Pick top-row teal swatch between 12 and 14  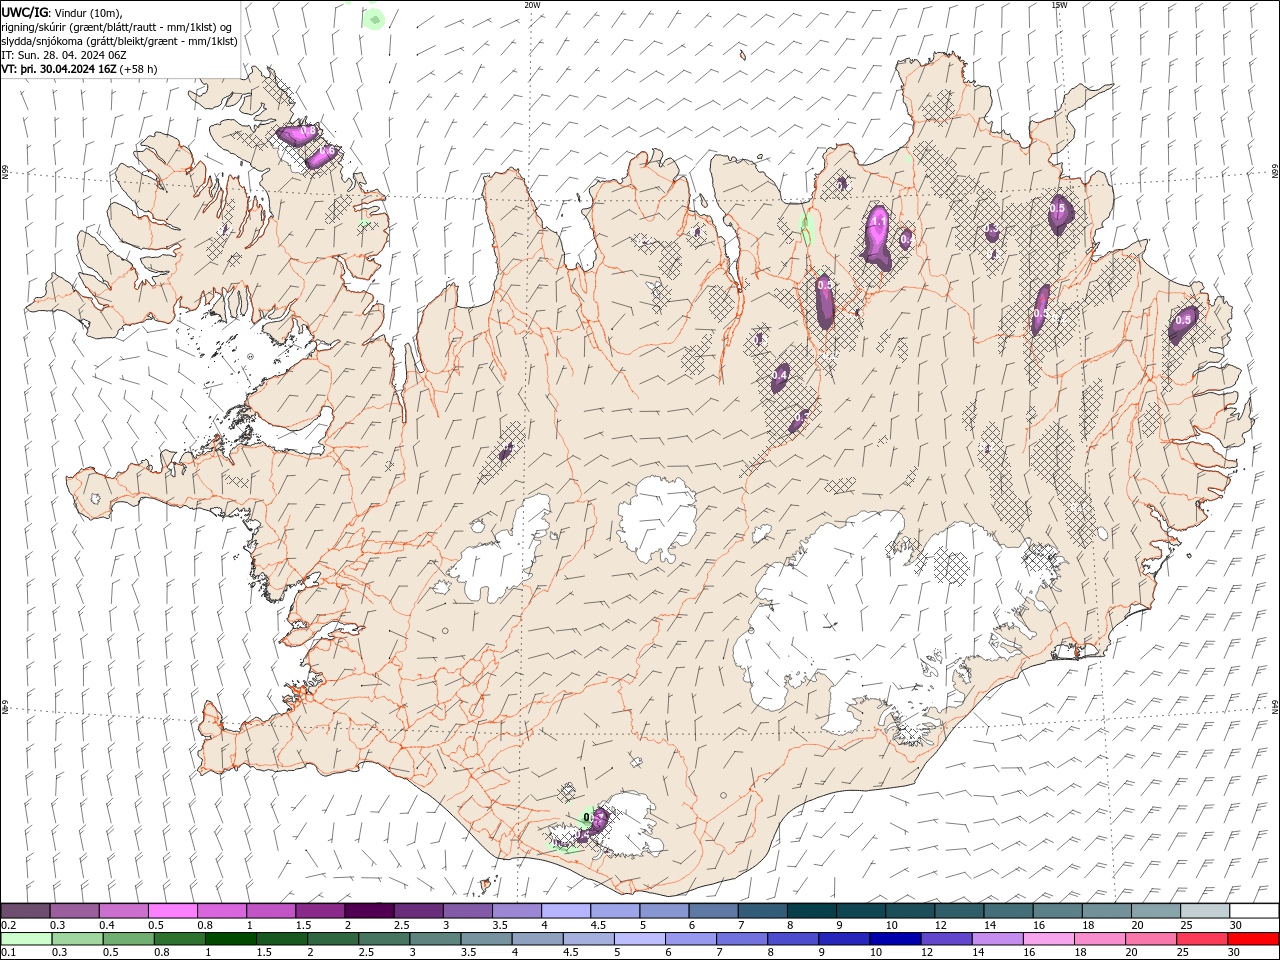959,910
